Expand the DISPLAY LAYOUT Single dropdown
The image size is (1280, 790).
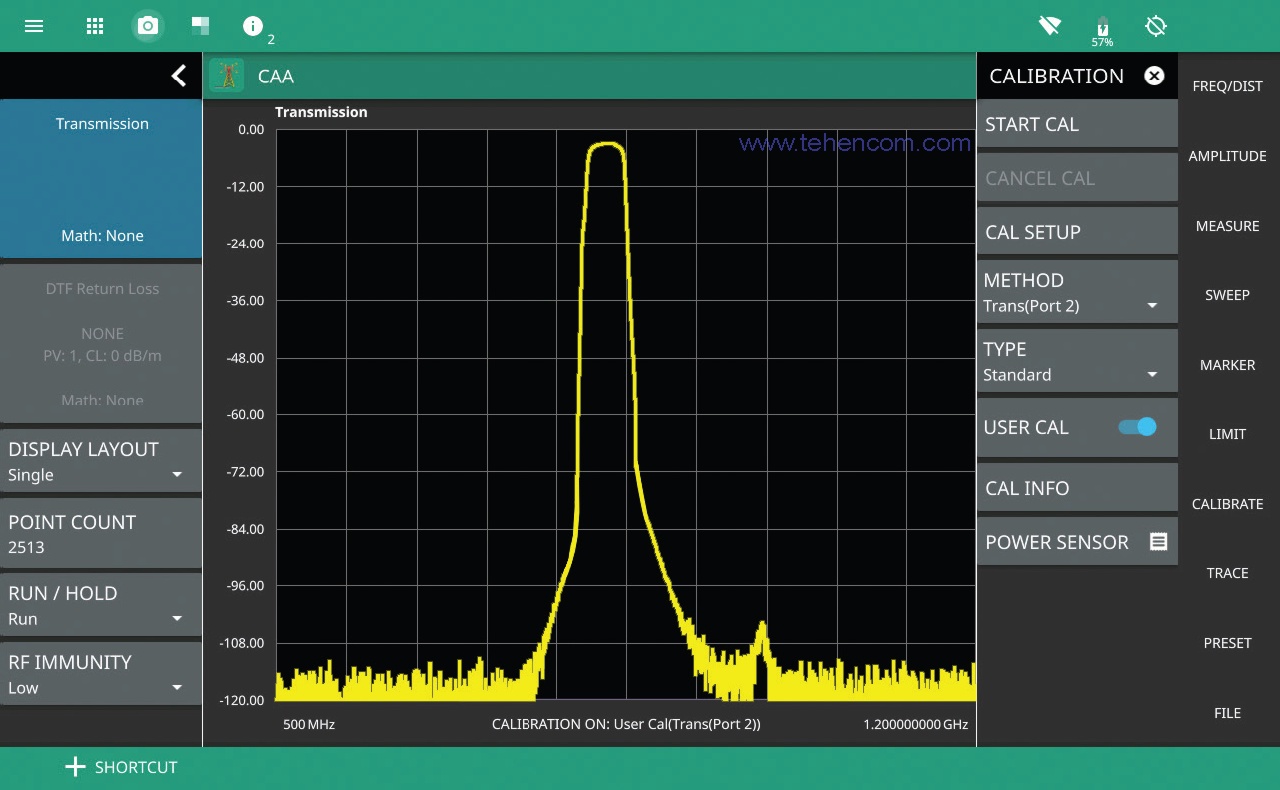coord(101,461)
